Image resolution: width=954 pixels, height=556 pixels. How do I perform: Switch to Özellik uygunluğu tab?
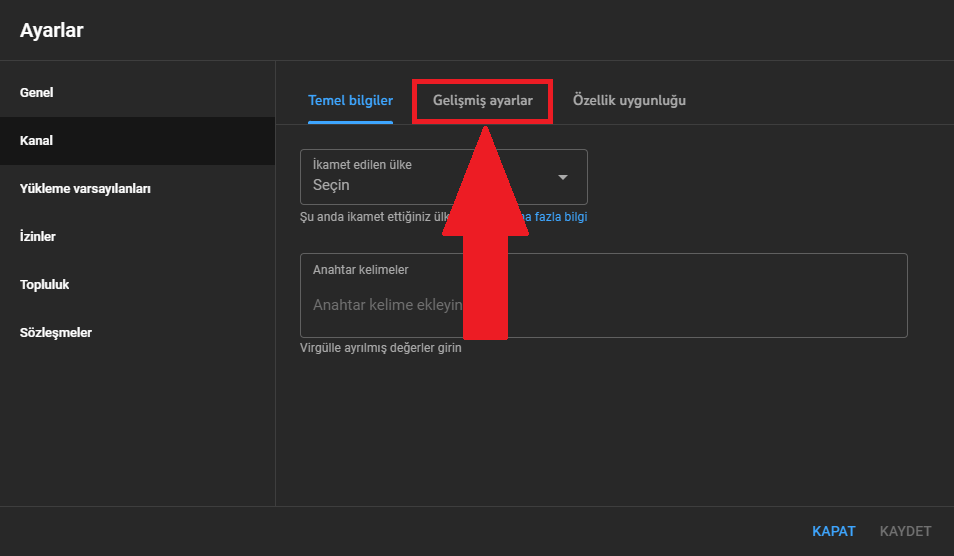tap(629, 101)
